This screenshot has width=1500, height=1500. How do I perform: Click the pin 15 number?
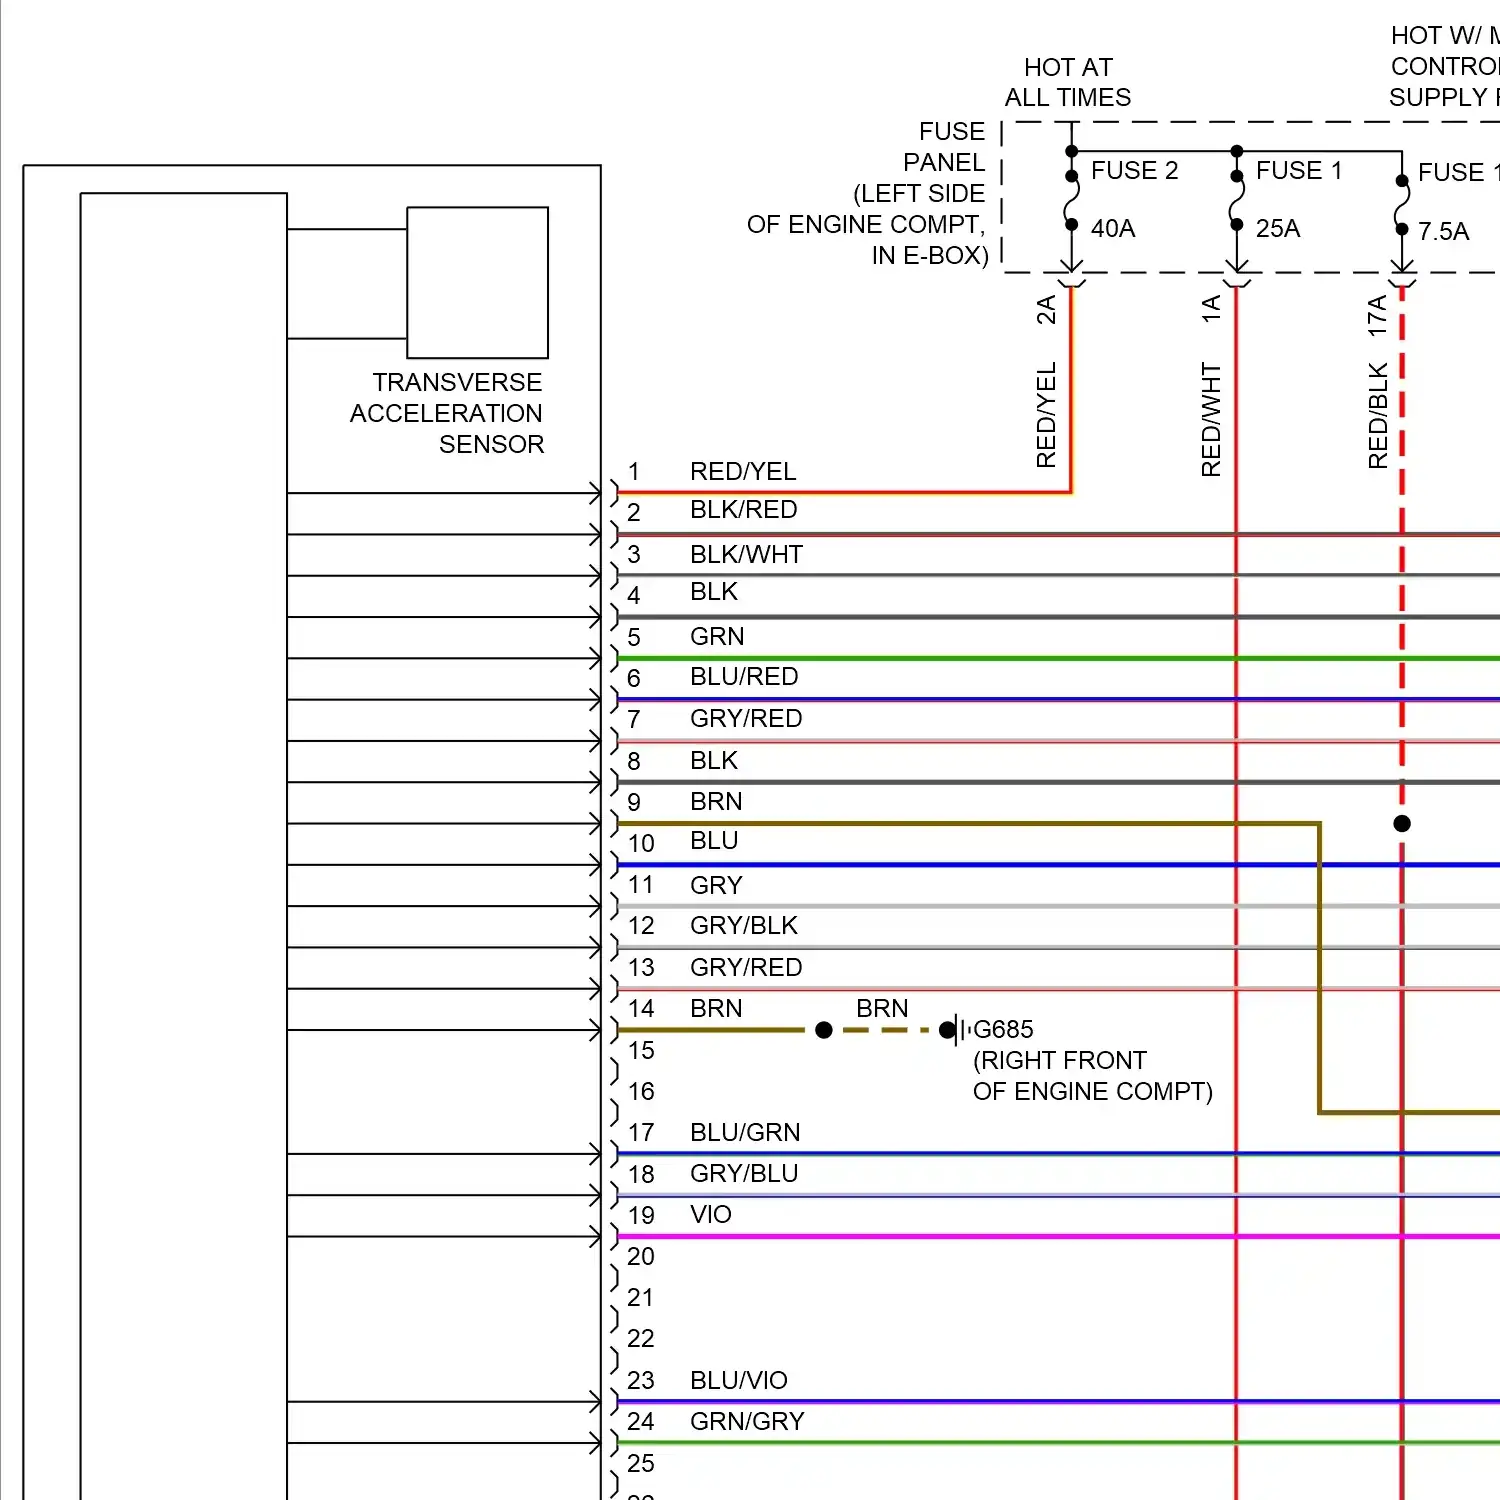(x=641, y=1051)
